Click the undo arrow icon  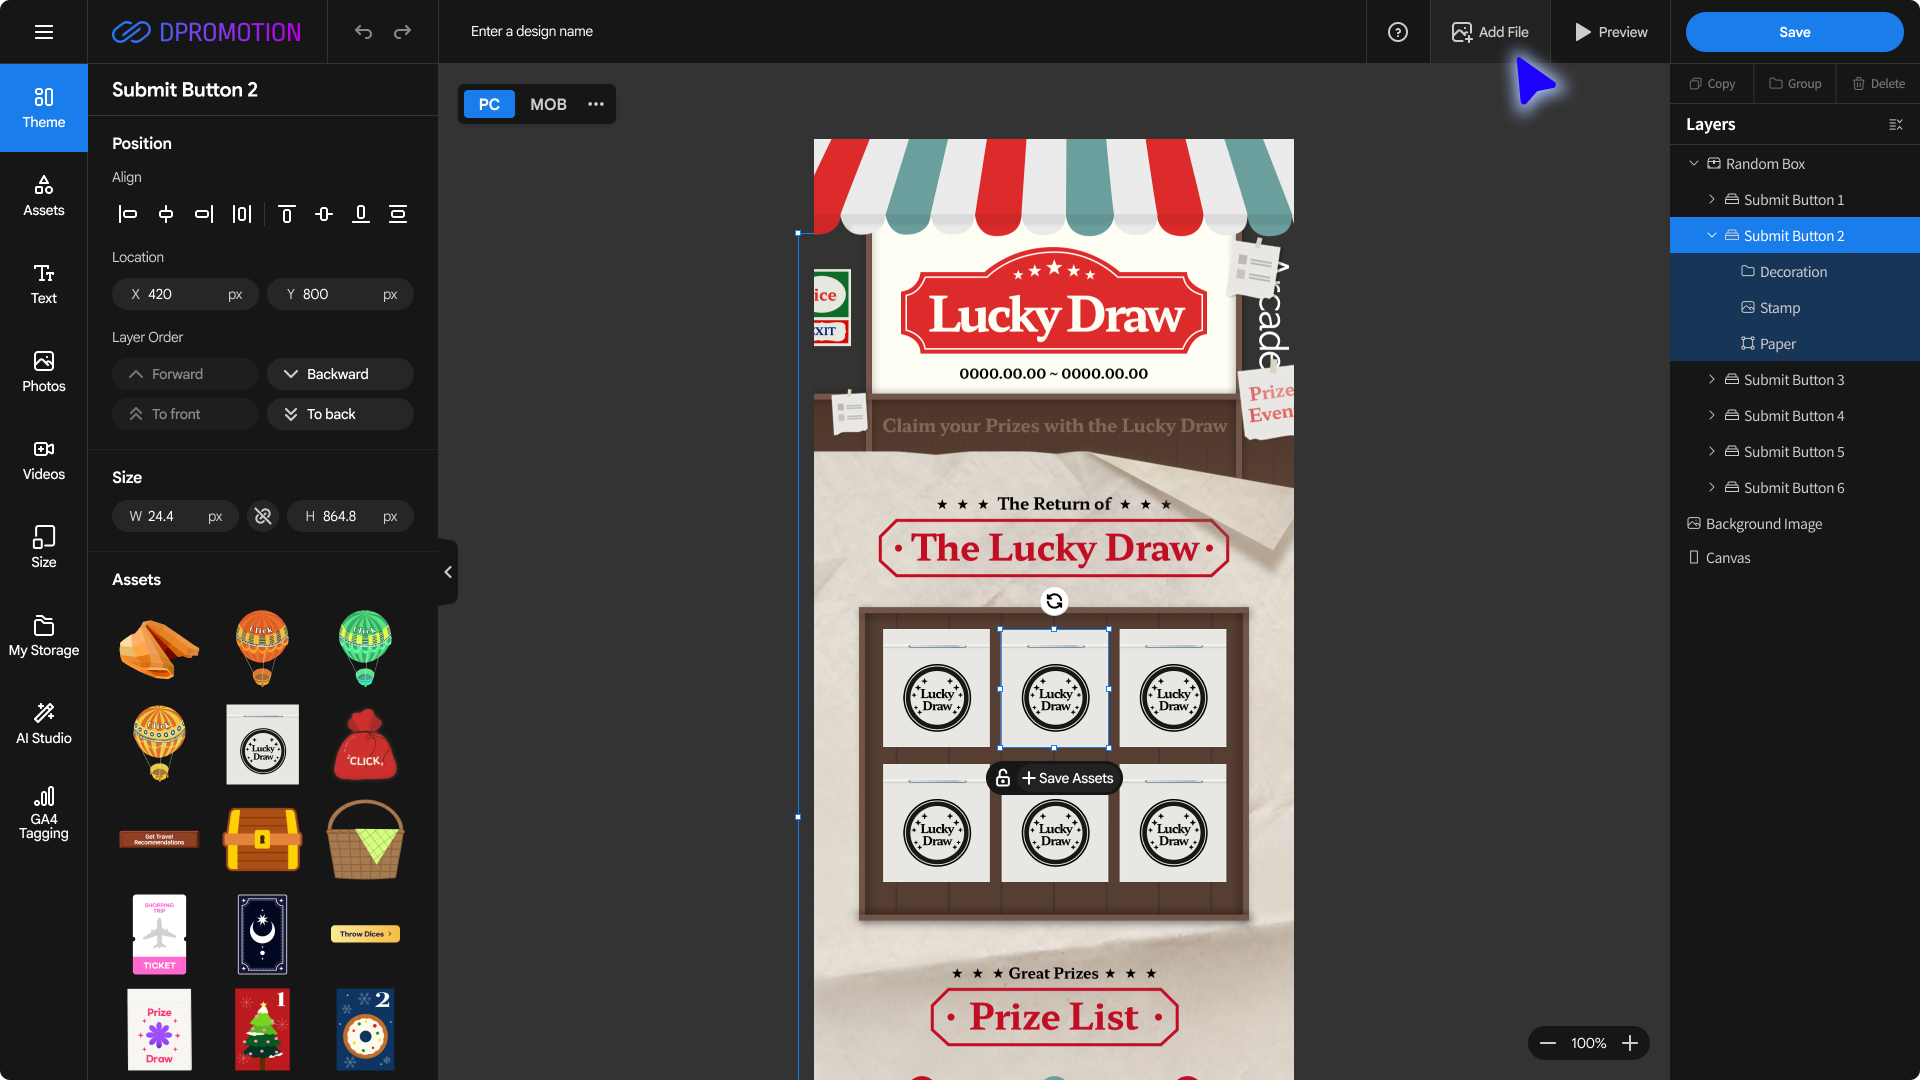(363, 32)
